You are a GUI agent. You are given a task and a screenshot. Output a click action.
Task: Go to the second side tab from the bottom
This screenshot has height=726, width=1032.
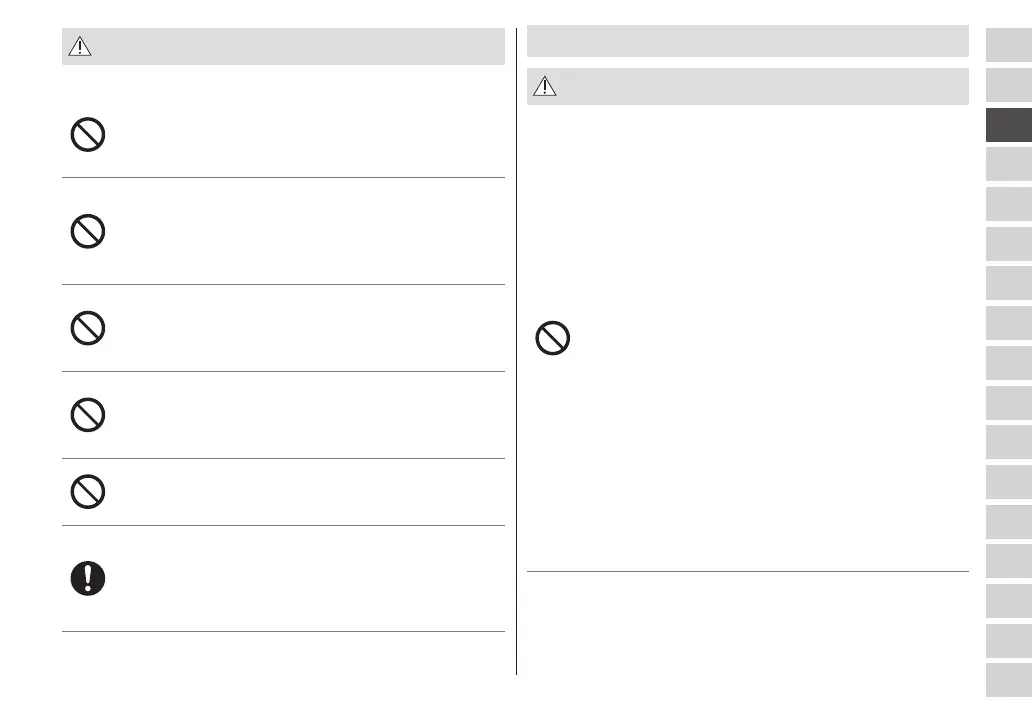click(1008, 640)
